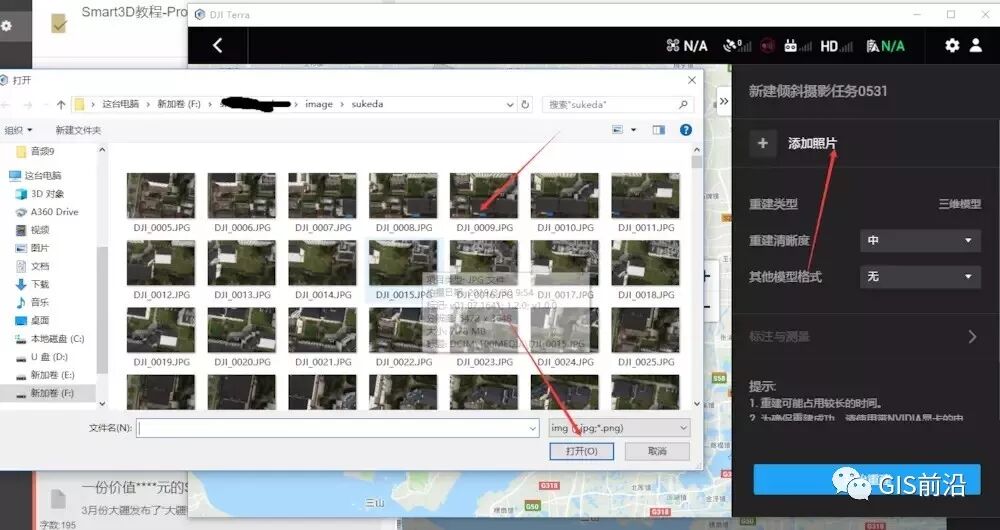Click the plus icon beside 添加照片
The height and width of the screenshot is (530, 1000).
[x=763, y=143]
